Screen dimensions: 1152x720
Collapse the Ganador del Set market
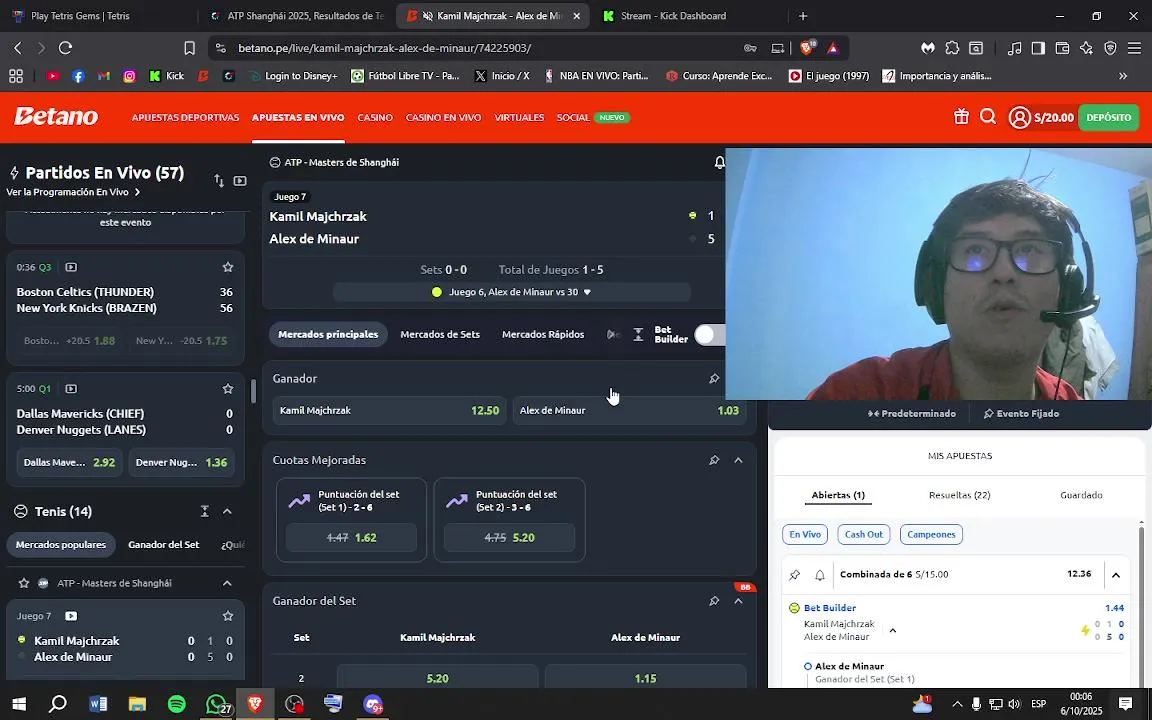point(738,601)
